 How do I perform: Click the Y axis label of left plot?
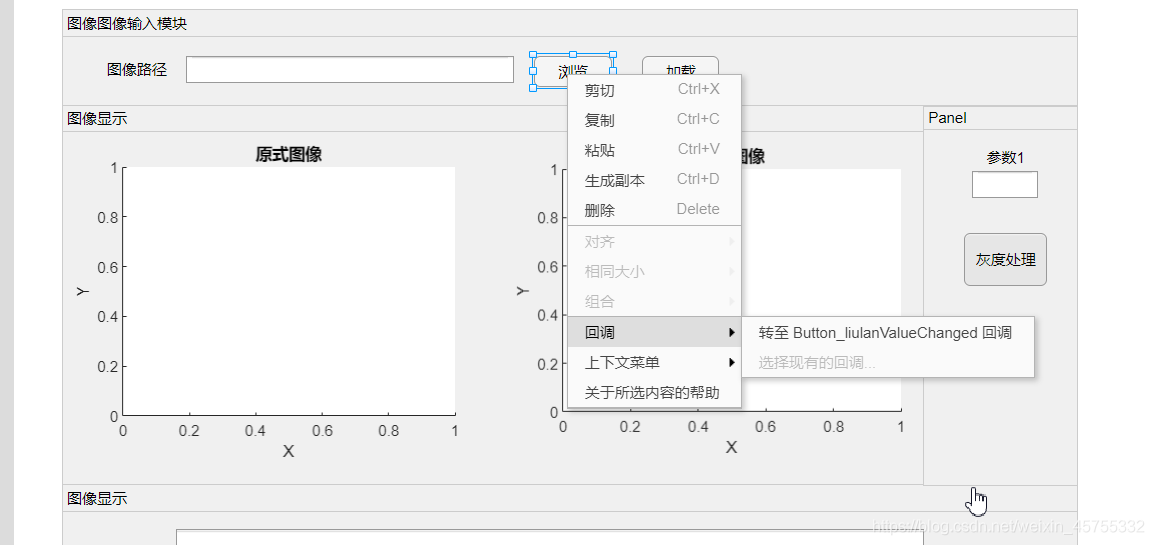pos(82,292)
